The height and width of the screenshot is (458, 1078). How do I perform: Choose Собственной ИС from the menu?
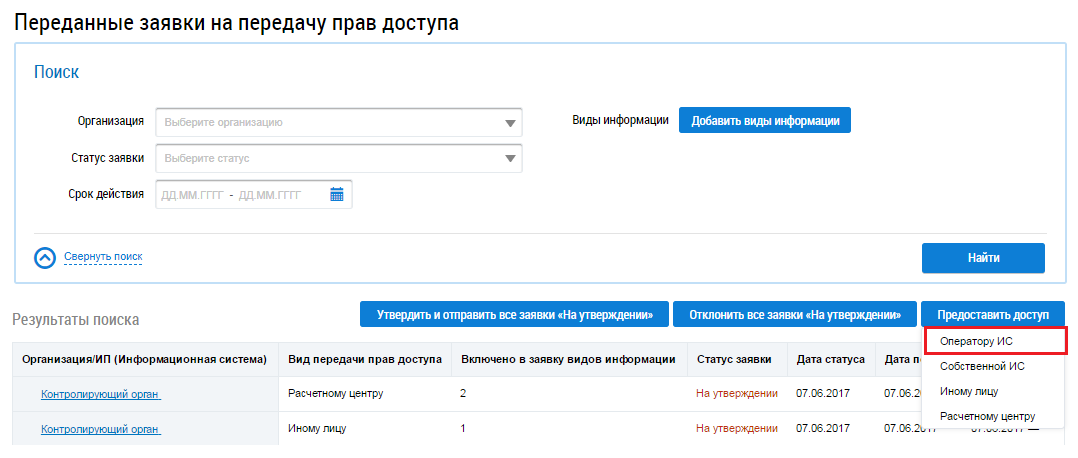[x=982, y=367]
